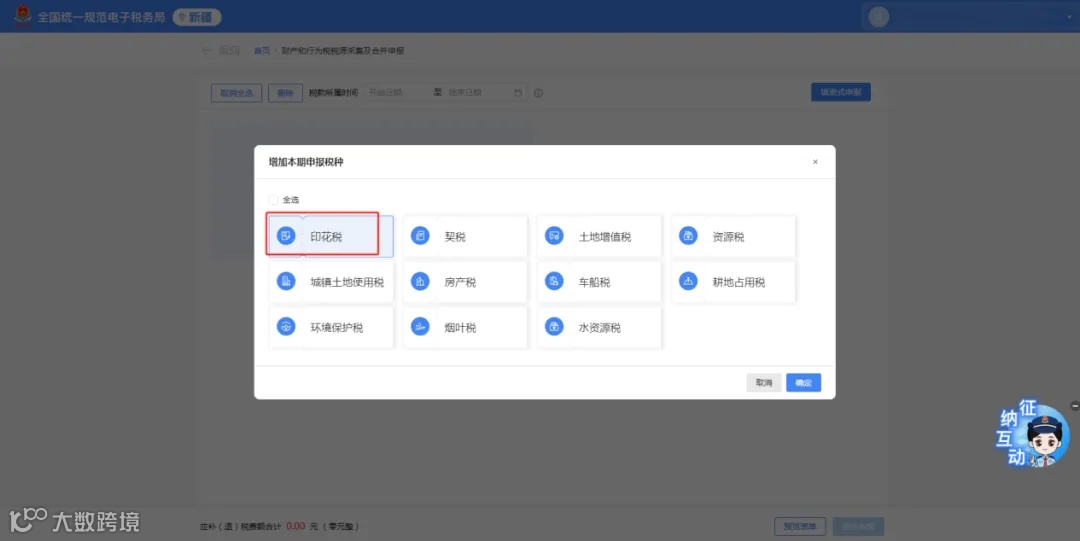Select the 城镇土地使用税 card icon
This screenshot has width=1080, height=541.
click(286, 281)
